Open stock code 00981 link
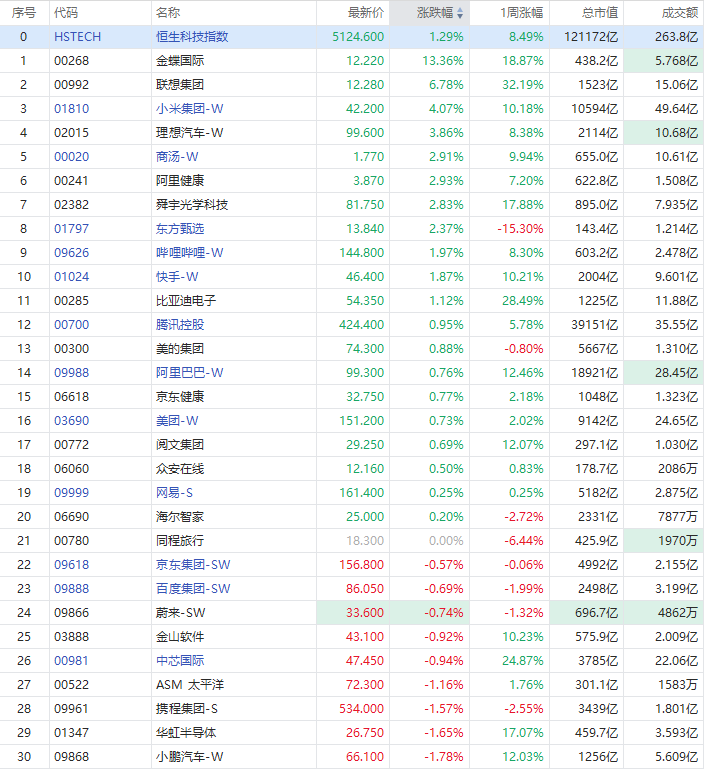 click(72, 661)
